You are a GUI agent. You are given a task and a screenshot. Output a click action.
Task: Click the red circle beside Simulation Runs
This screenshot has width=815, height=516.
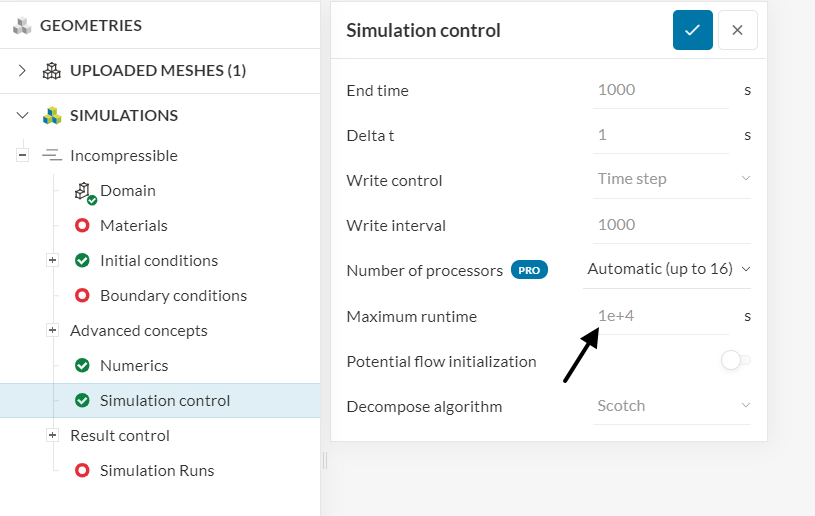point(82,471)
